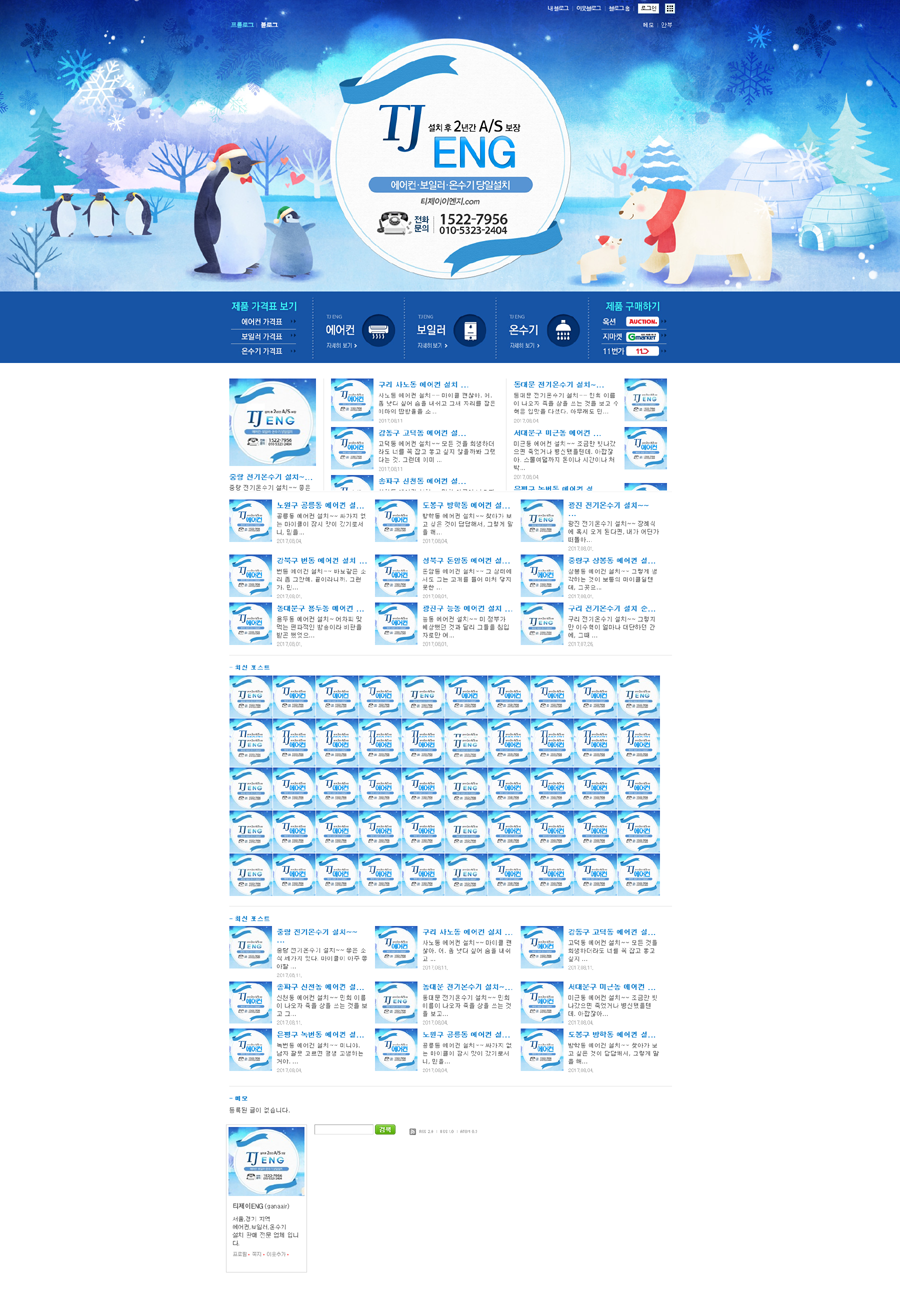Click the date 2017.07.26 under 구리 전기온수기
Screen dimensions: 900x1308
pos(581,644)
